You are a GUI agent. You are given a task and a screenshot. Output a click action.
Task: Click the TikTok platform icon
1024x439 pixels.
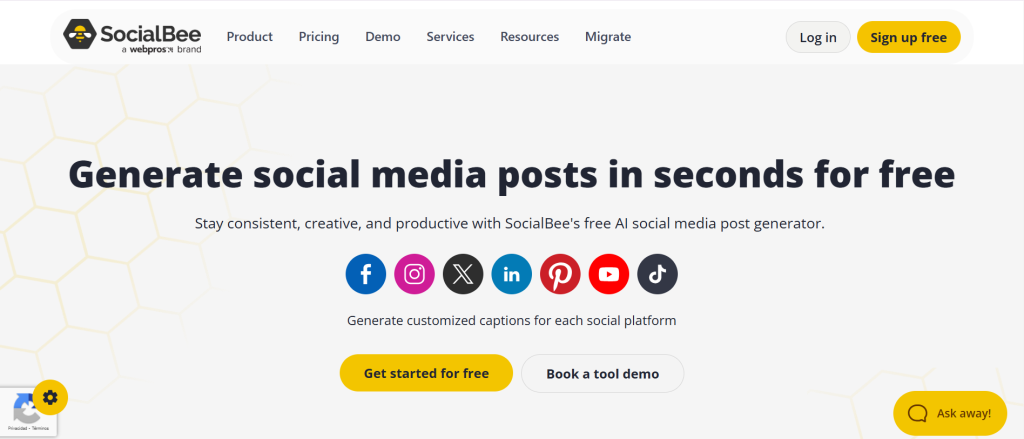[x=657, y=274]
